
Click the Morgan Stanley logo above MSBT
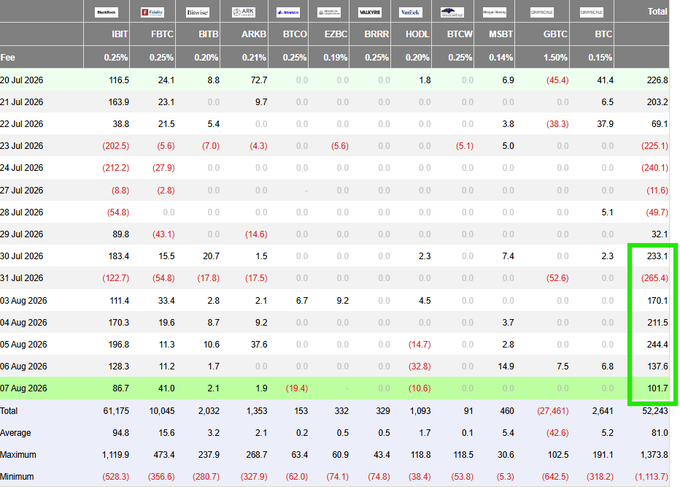(494, 12)
